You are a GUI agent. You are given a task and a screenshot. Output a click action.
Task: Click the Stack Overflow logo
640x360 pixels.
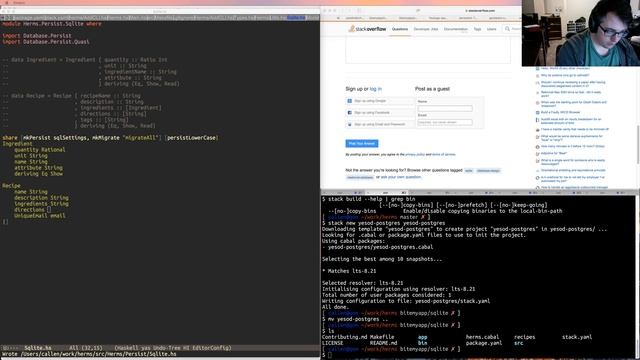click(x=367, y=29)
